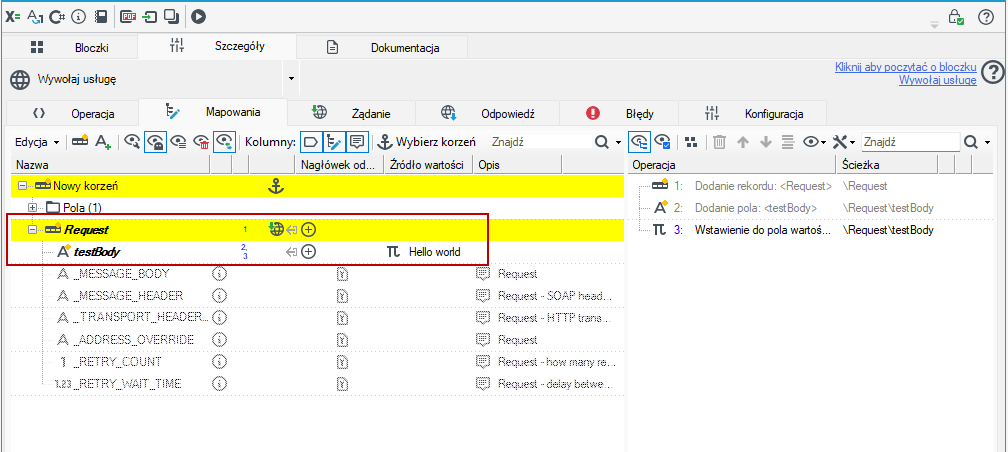The image size is (1008, 452).
Task: Toggle the eye with tree button in operations toolbar
Action: [x=639, y=141]
